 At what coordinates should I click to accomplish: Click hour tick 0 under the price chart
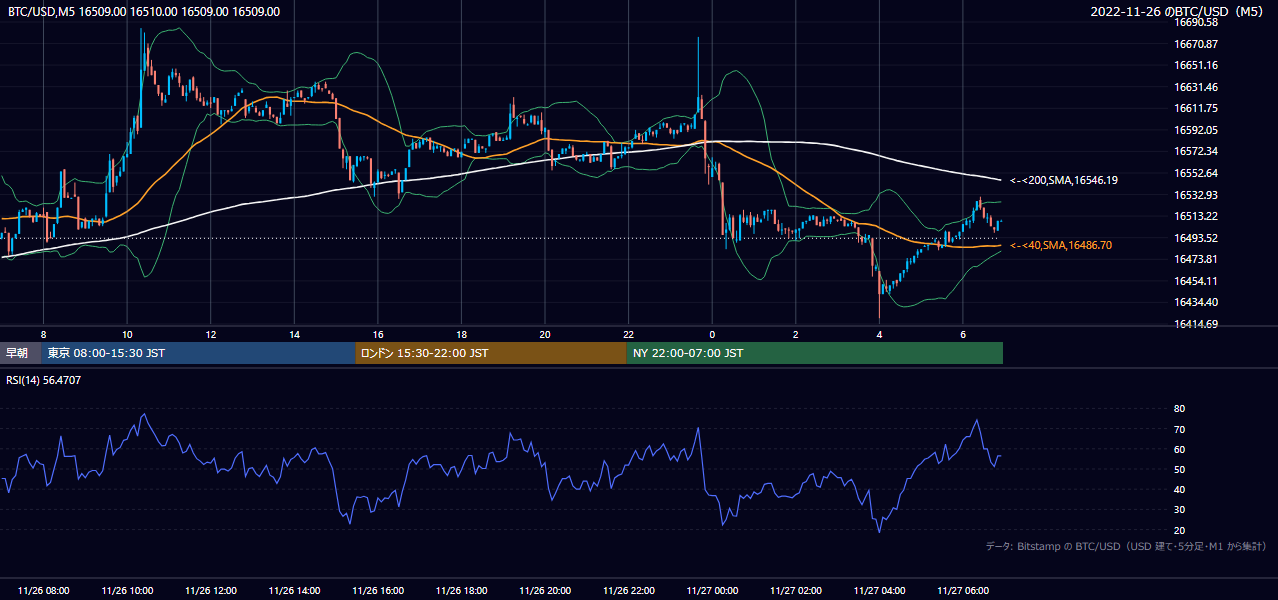(712, 334)
